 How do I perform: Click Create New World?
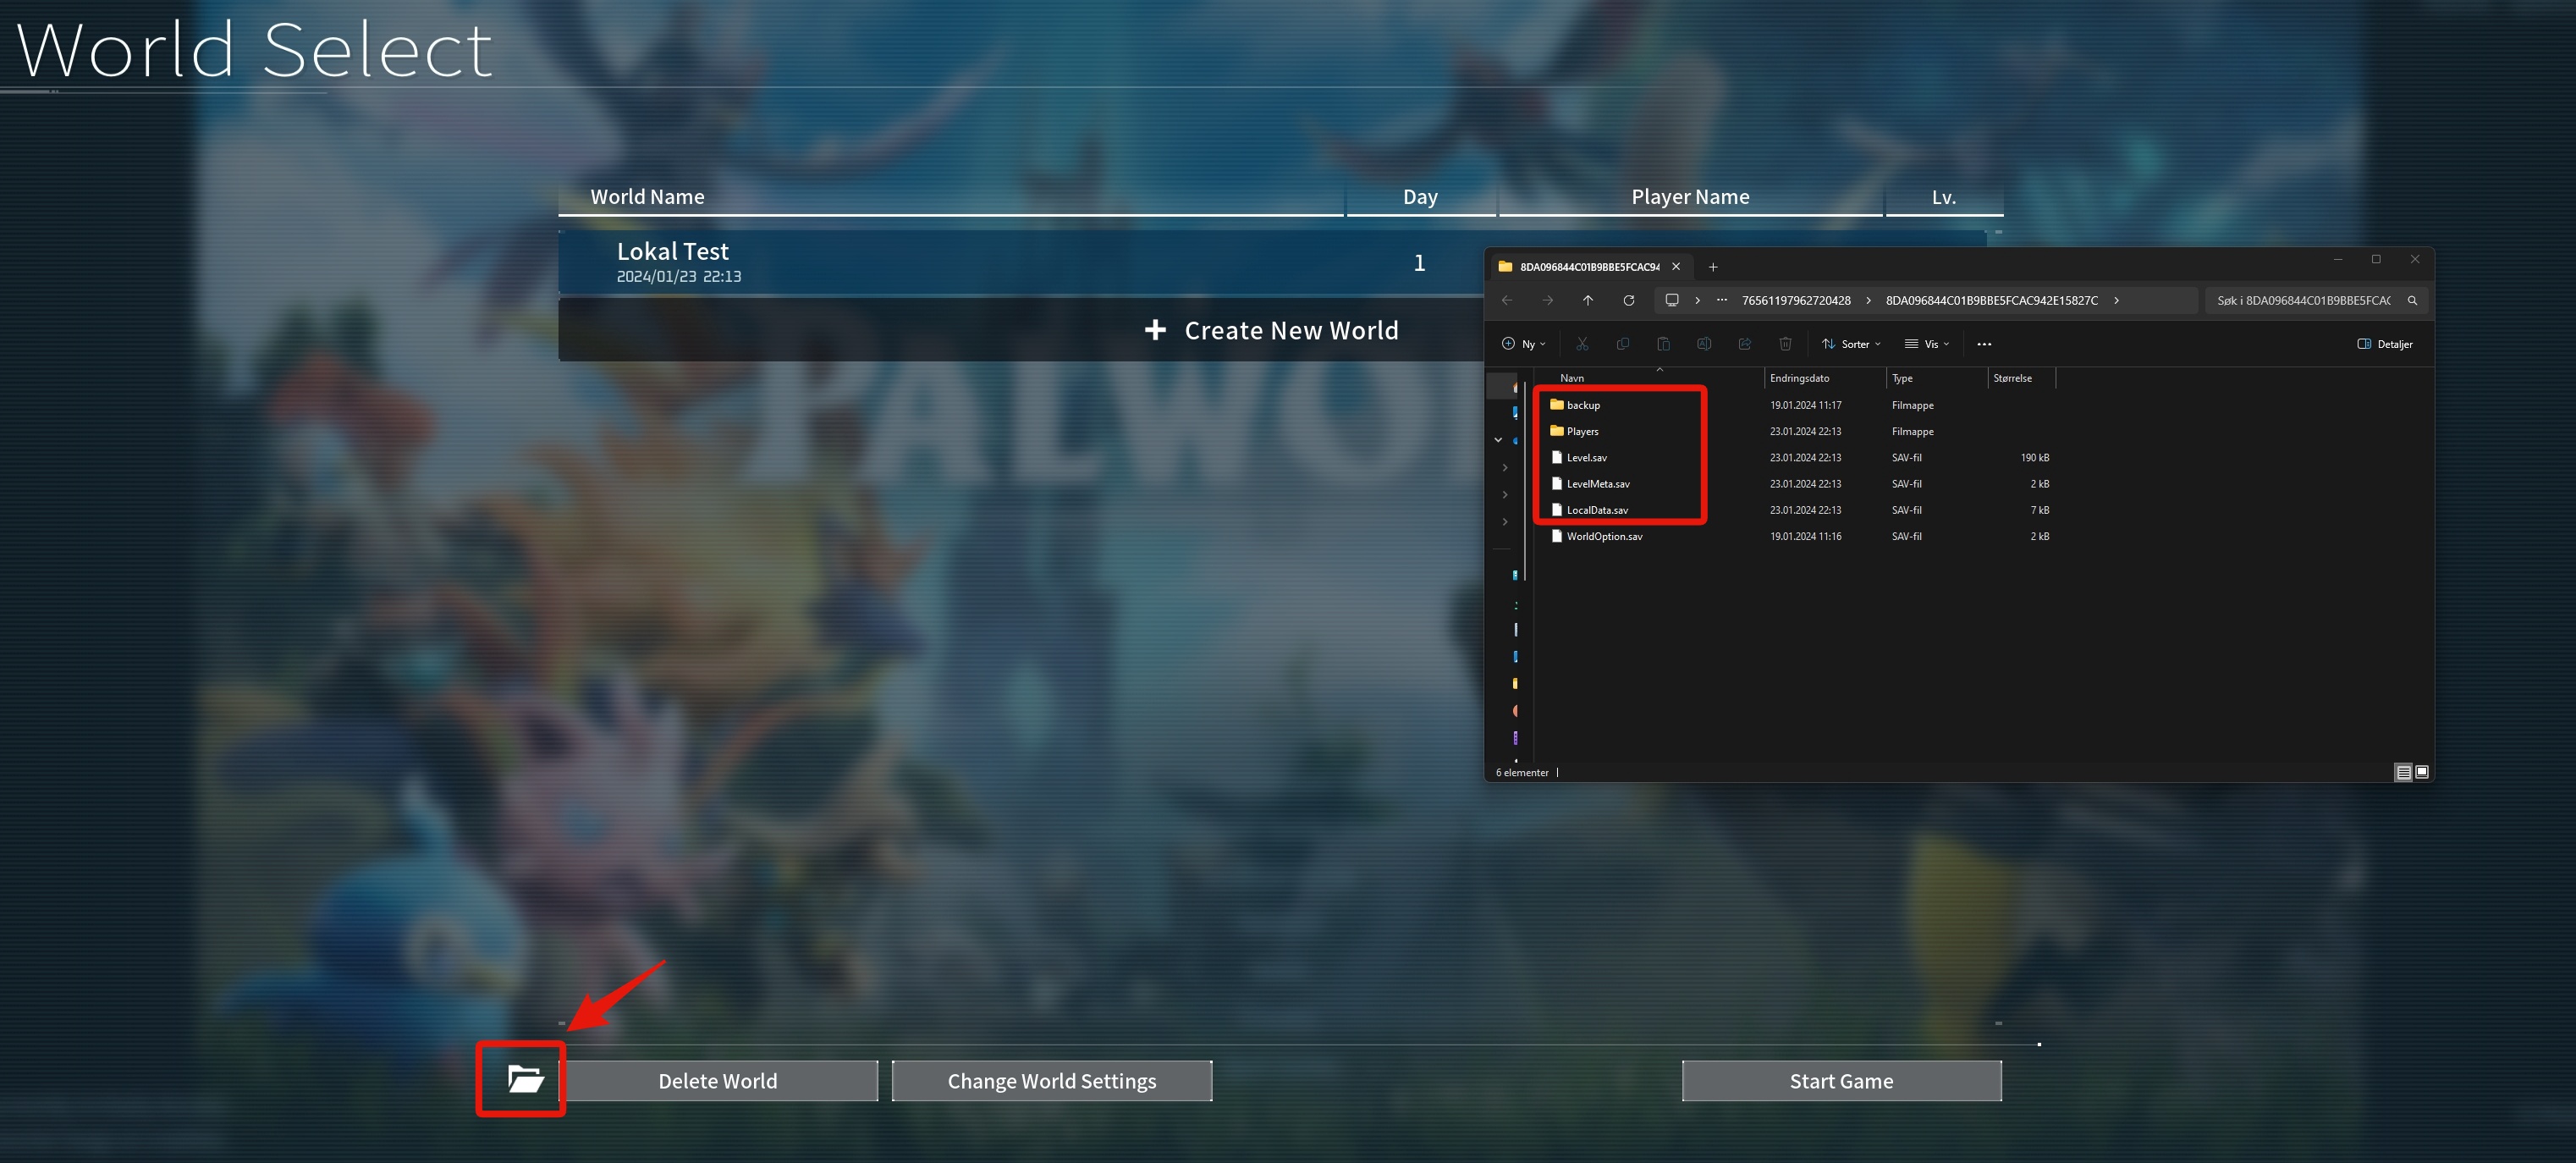[x=1020, y=330]
